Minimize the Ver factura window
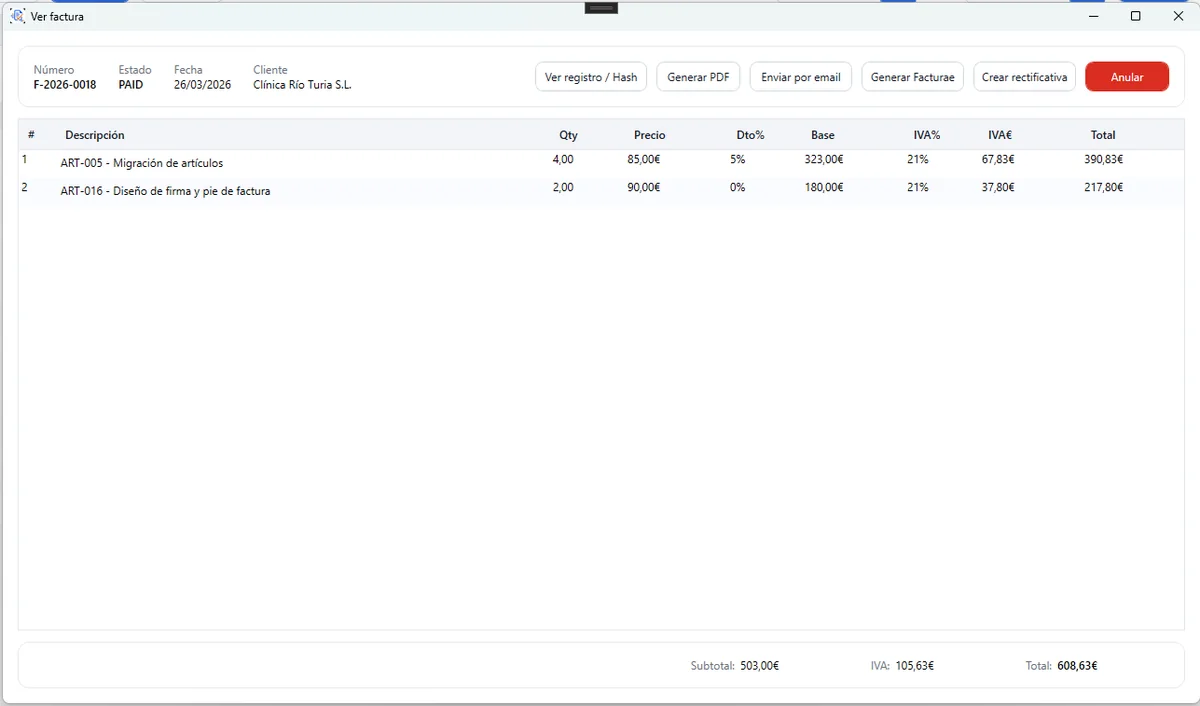Image resolution: width=1200 pixels, height=706 pixels. tap(1095, 16)
